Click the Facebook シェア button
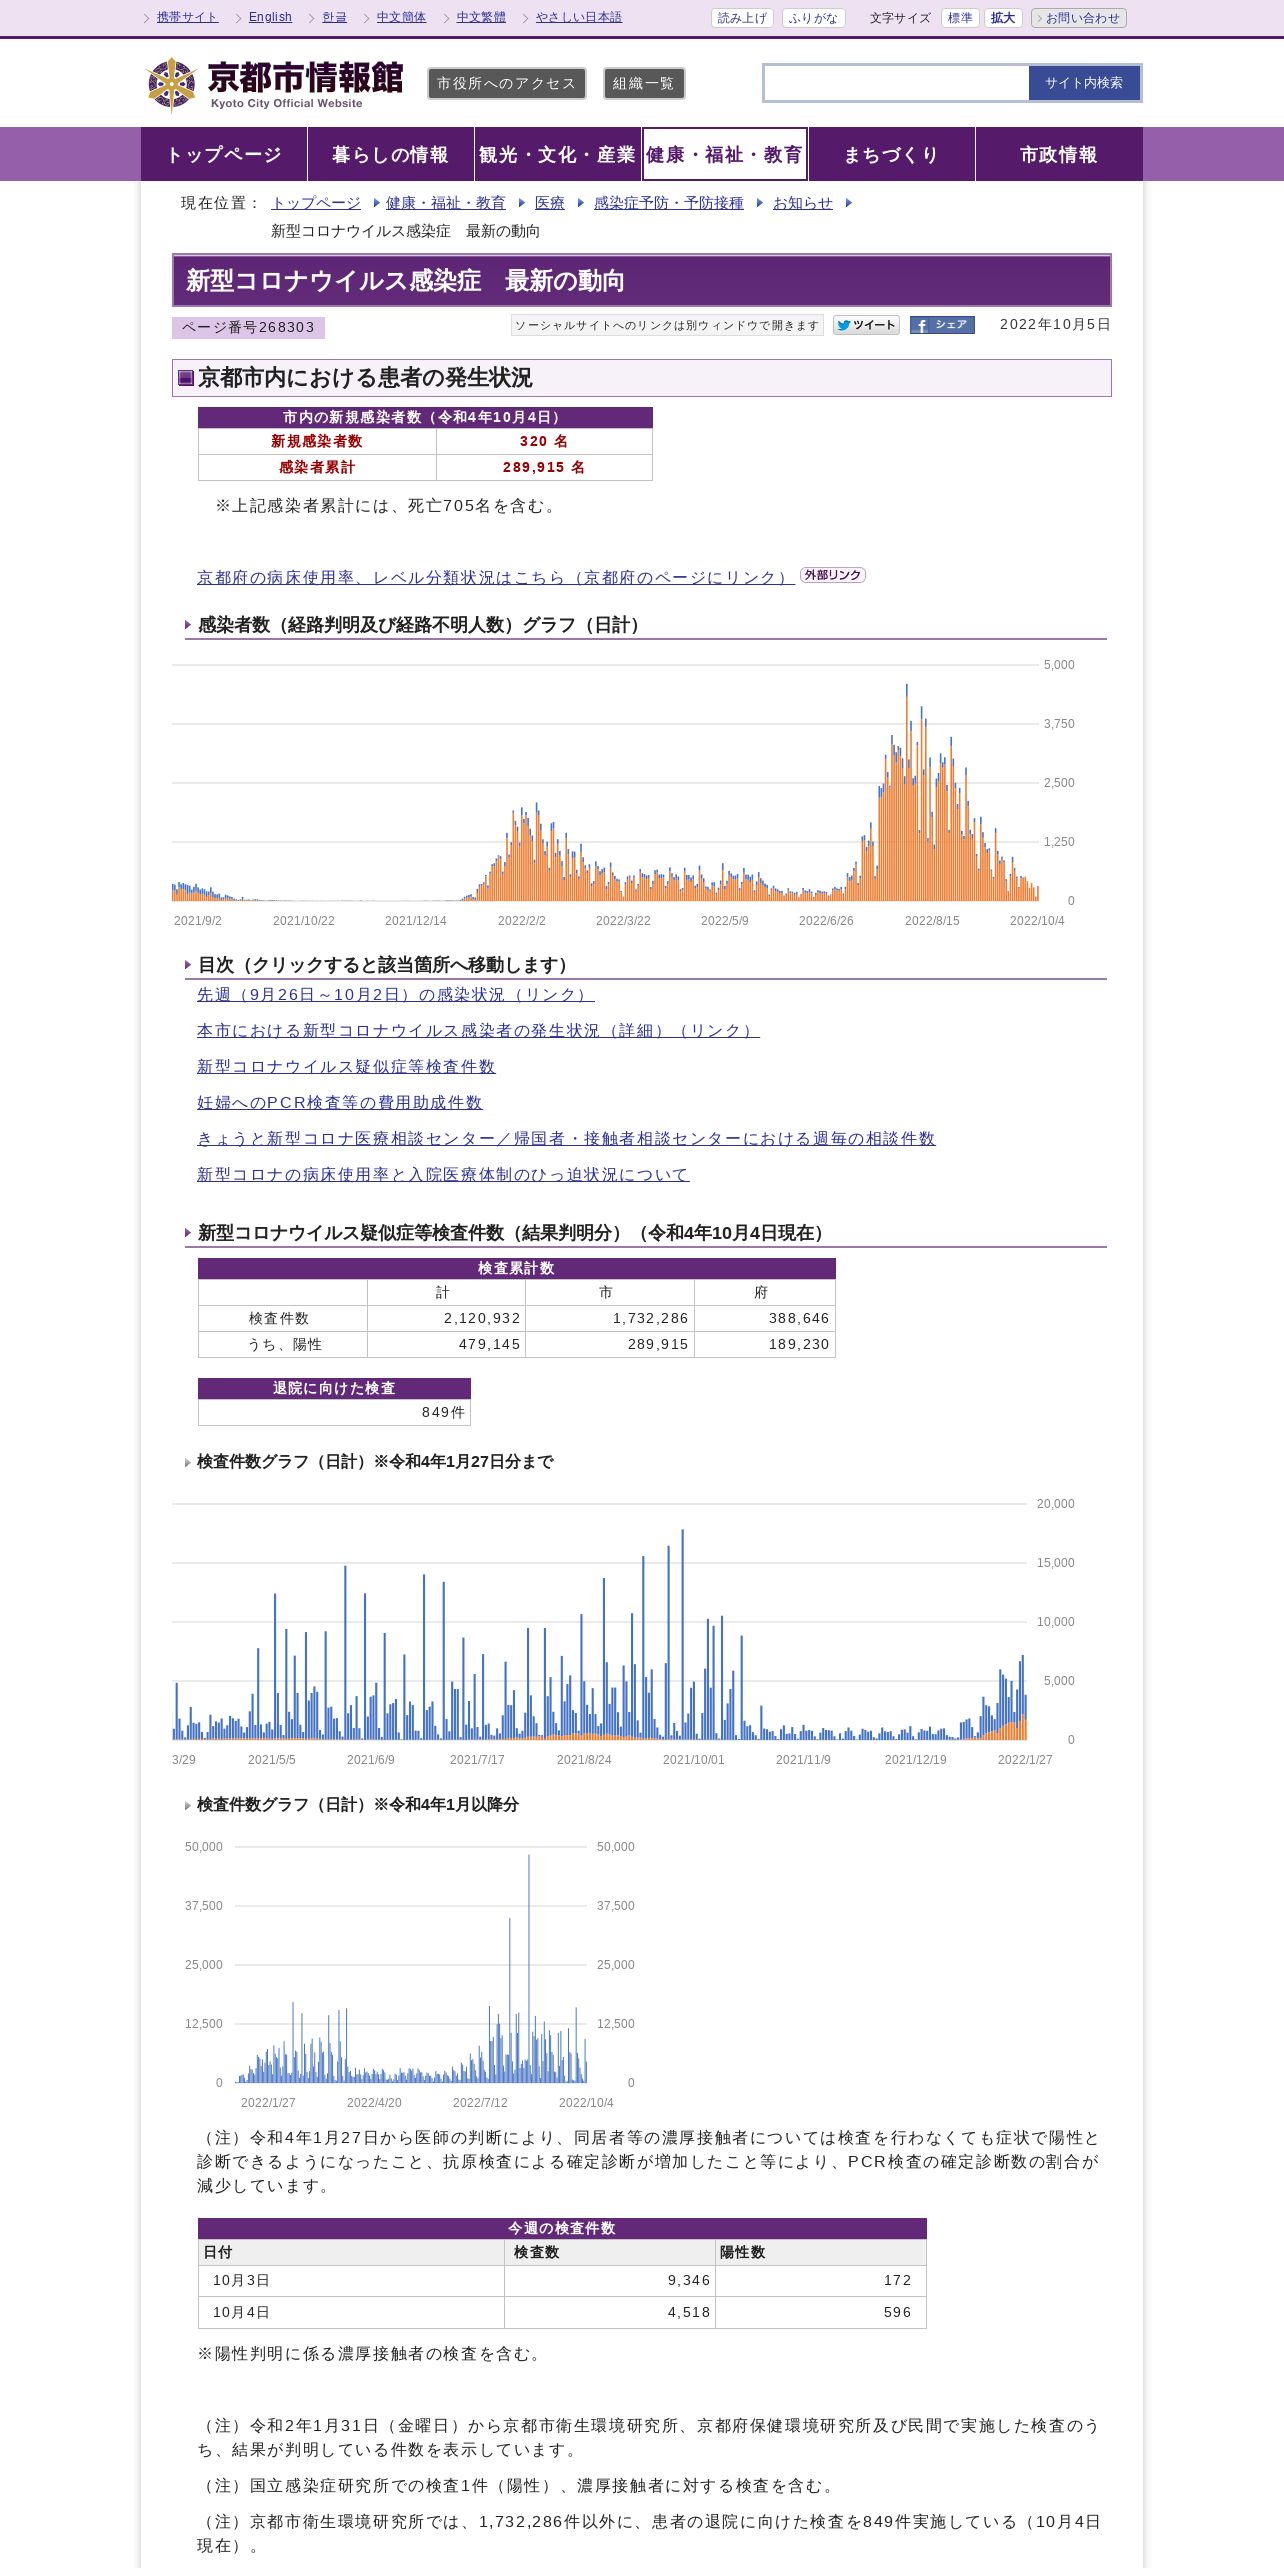This screenshot has height=2568, width=1284. point(942,325)
